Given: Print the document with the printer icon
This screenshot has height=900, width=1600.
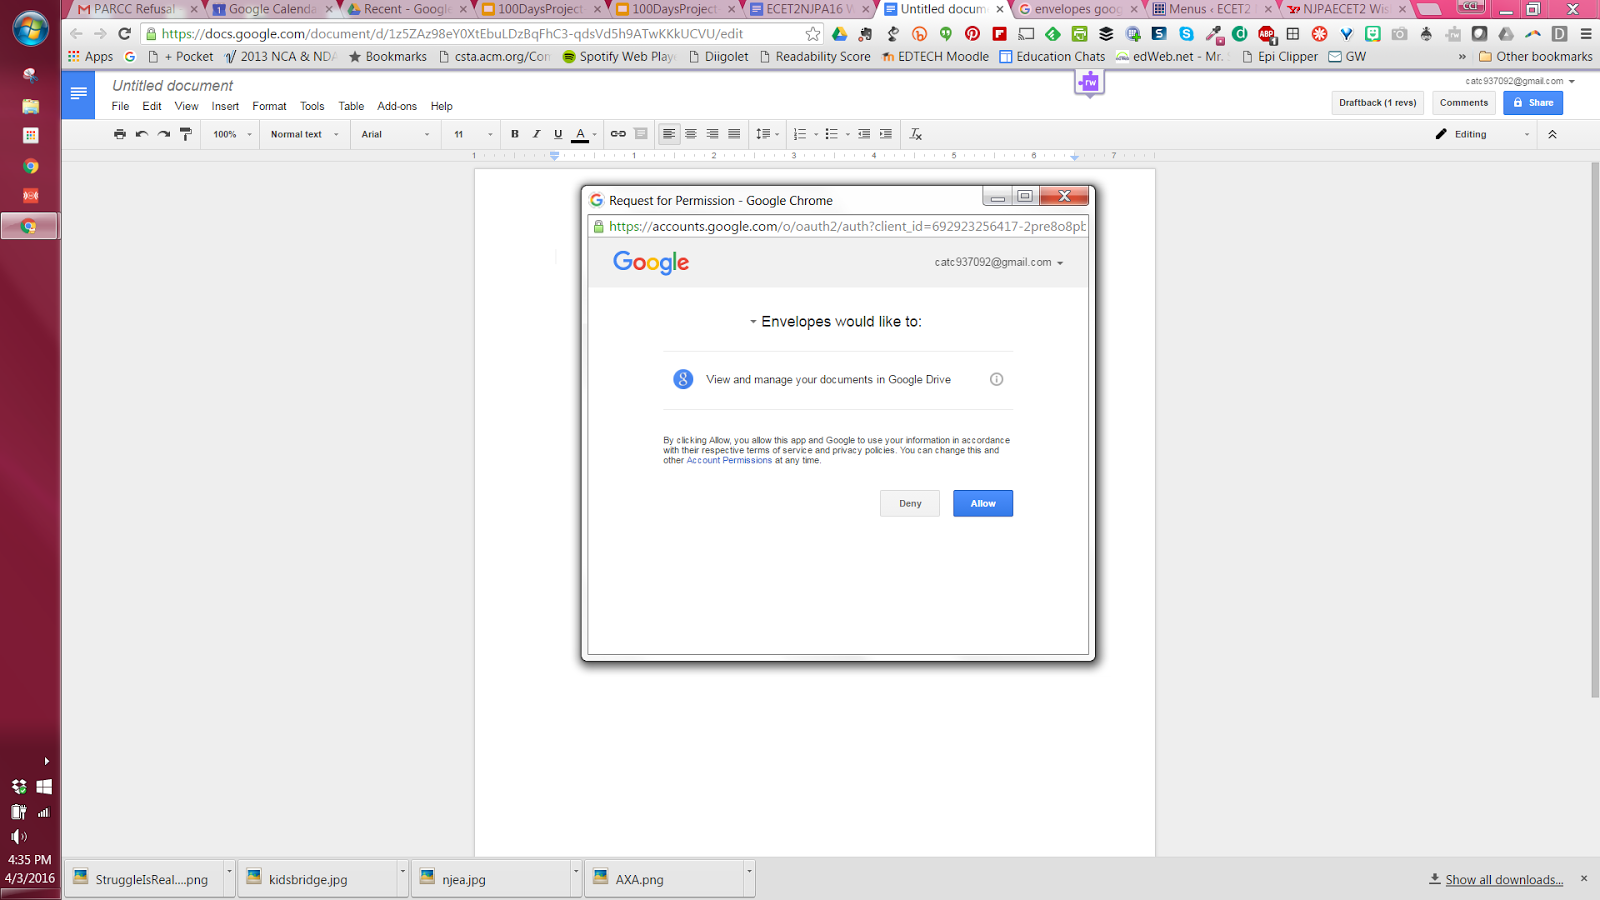Looking at the screenshot, I should (120, 134).
